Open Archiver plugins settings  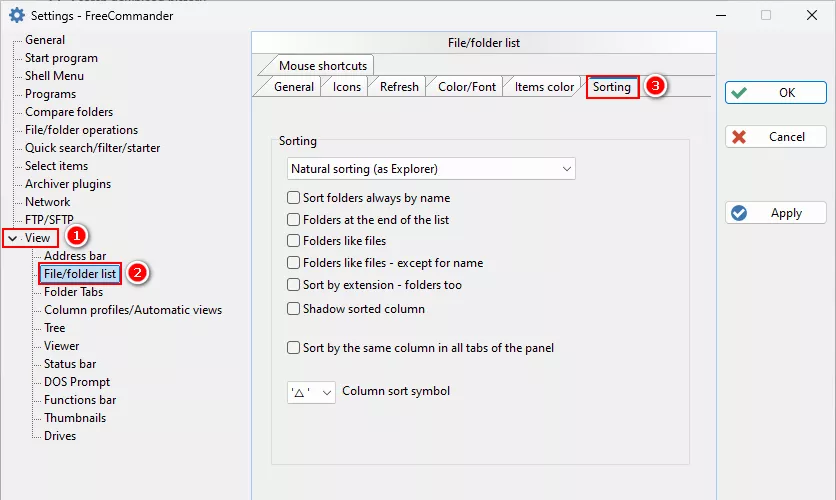tap(68, 184)
